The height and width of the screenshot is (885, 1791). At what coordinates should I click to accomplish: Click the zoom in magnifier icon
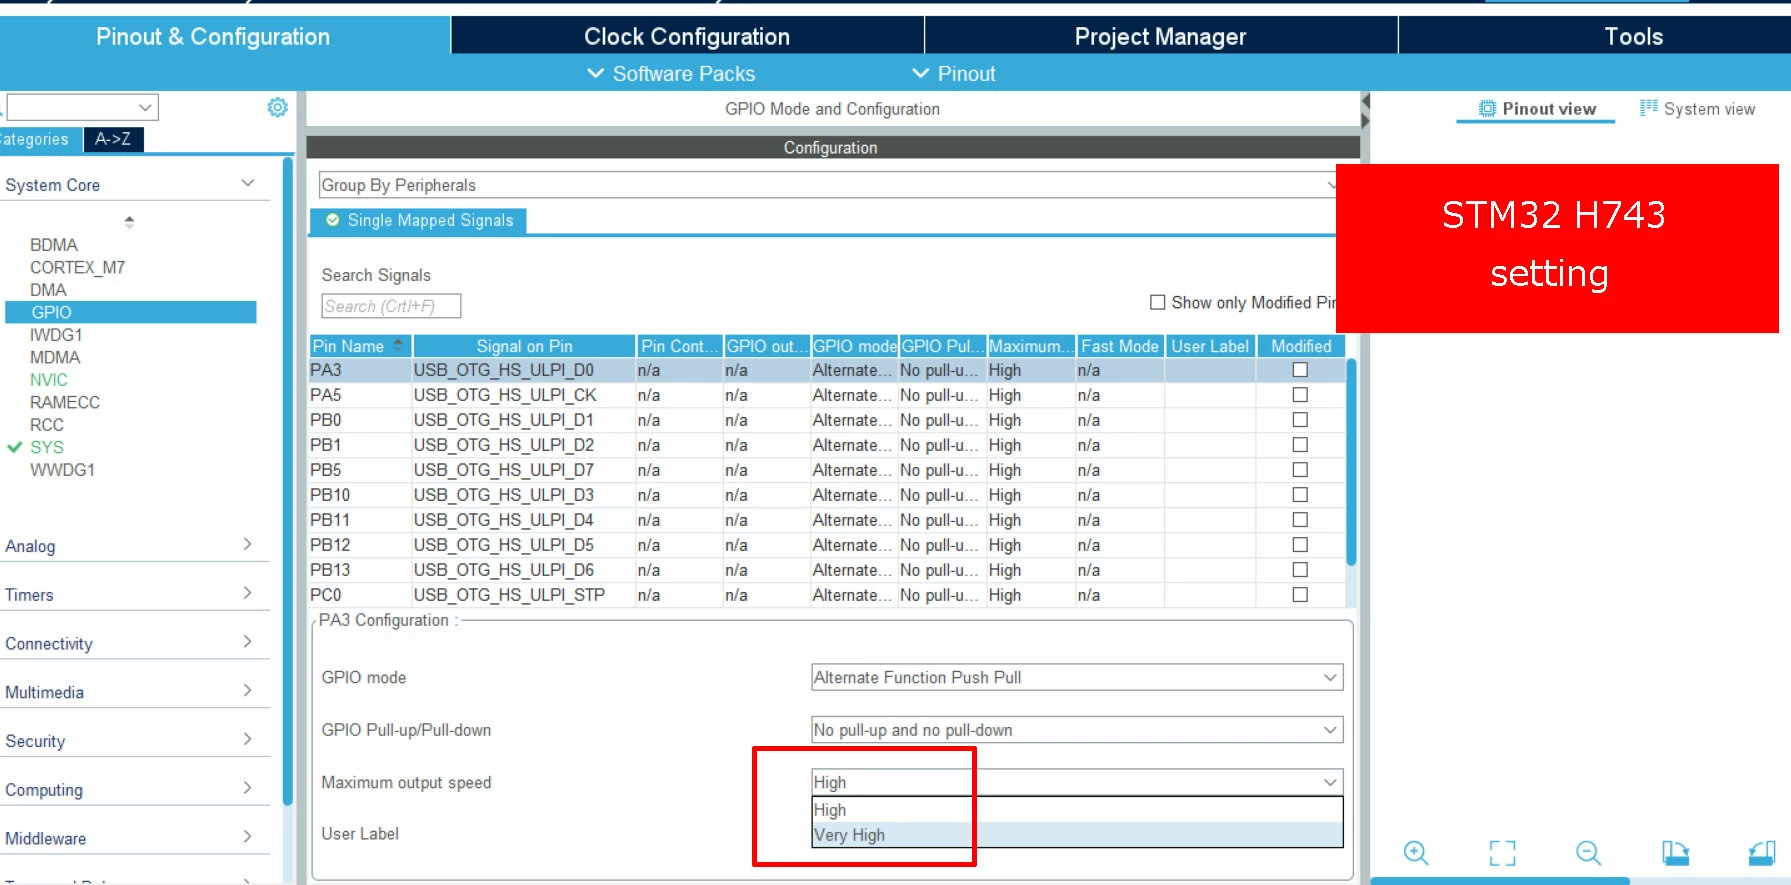(1416, 853)
